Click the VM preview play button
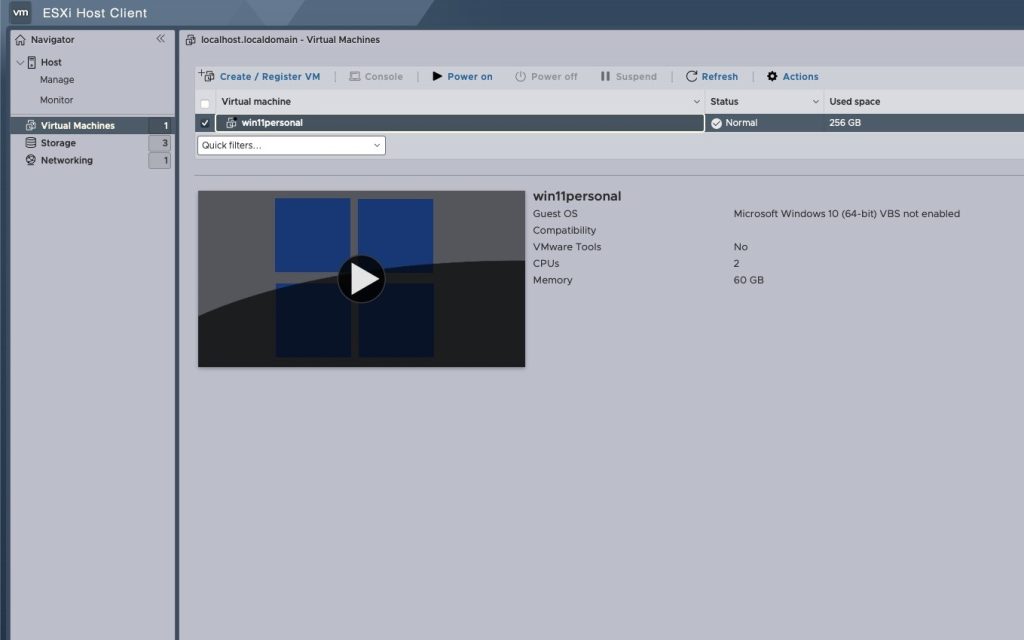 pos(361,279)
